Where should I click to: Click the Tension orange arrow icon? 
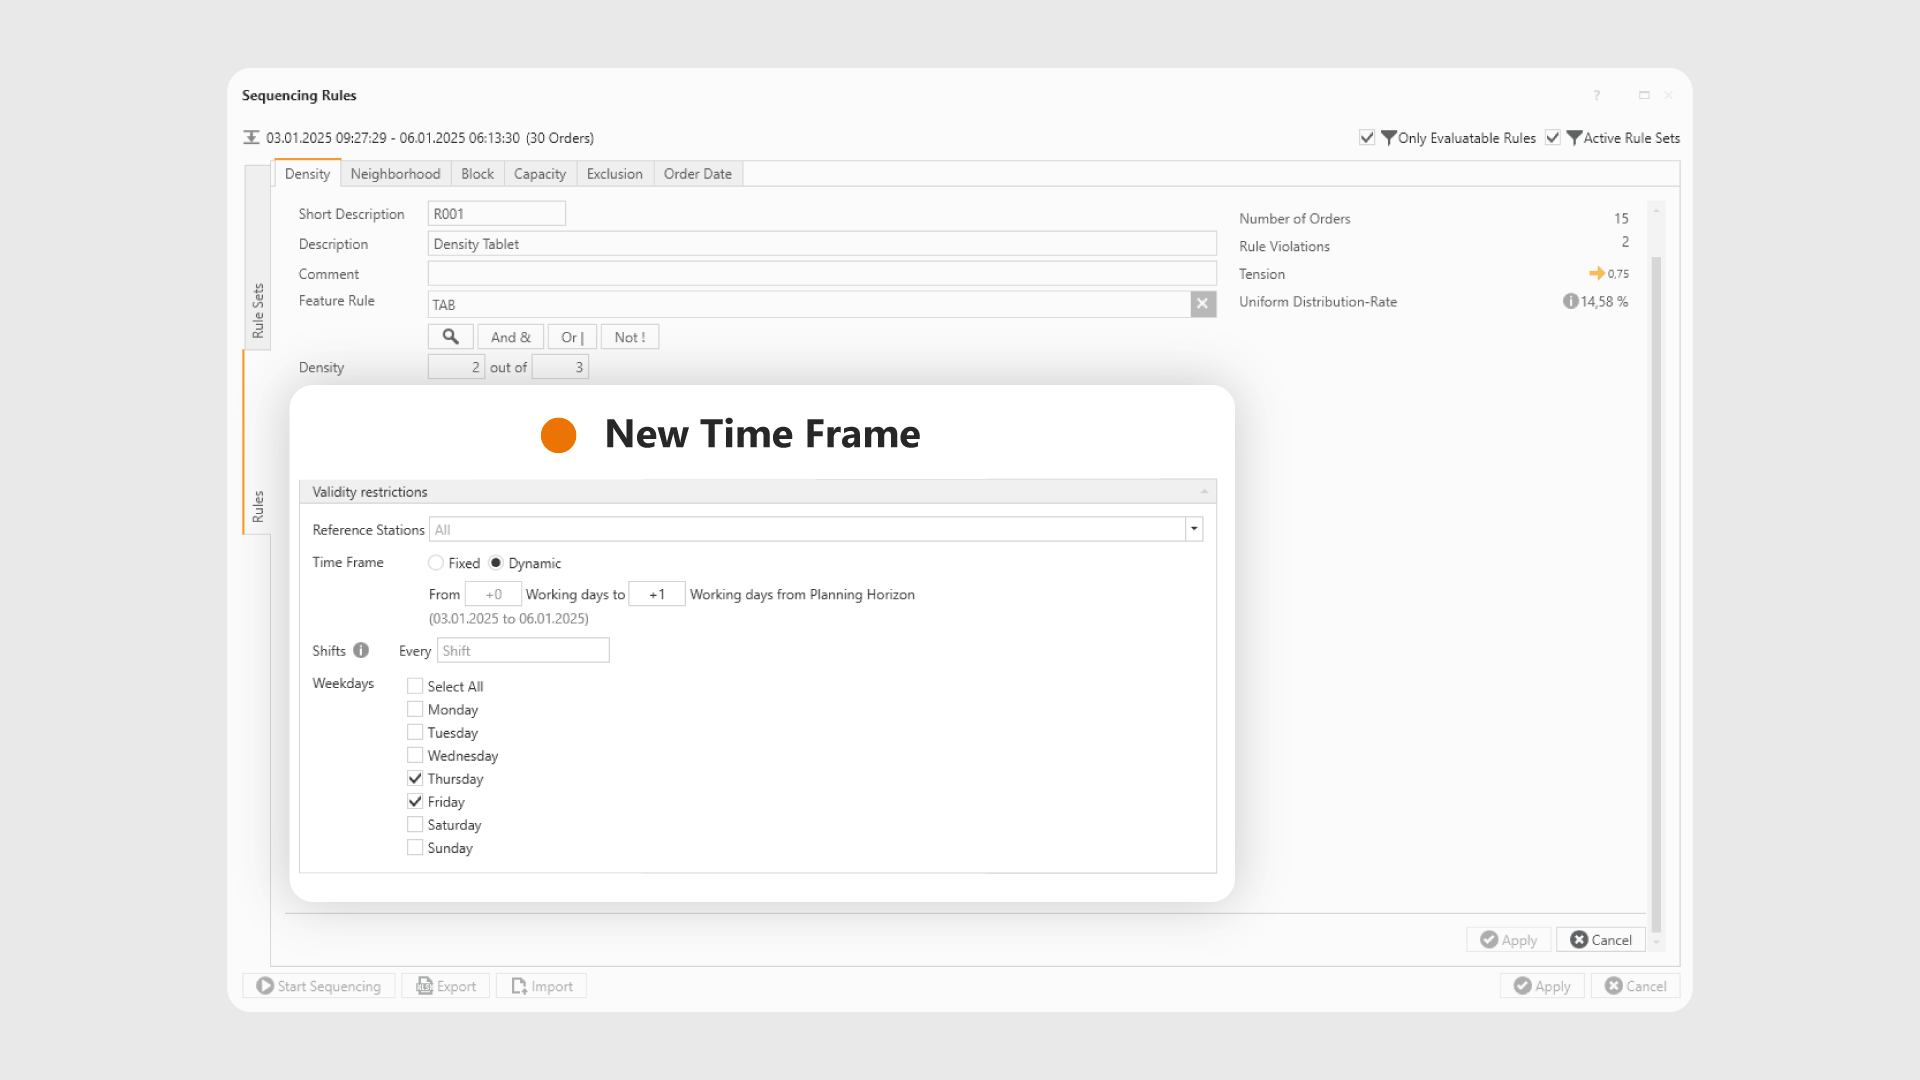(x=1596, y=273)
